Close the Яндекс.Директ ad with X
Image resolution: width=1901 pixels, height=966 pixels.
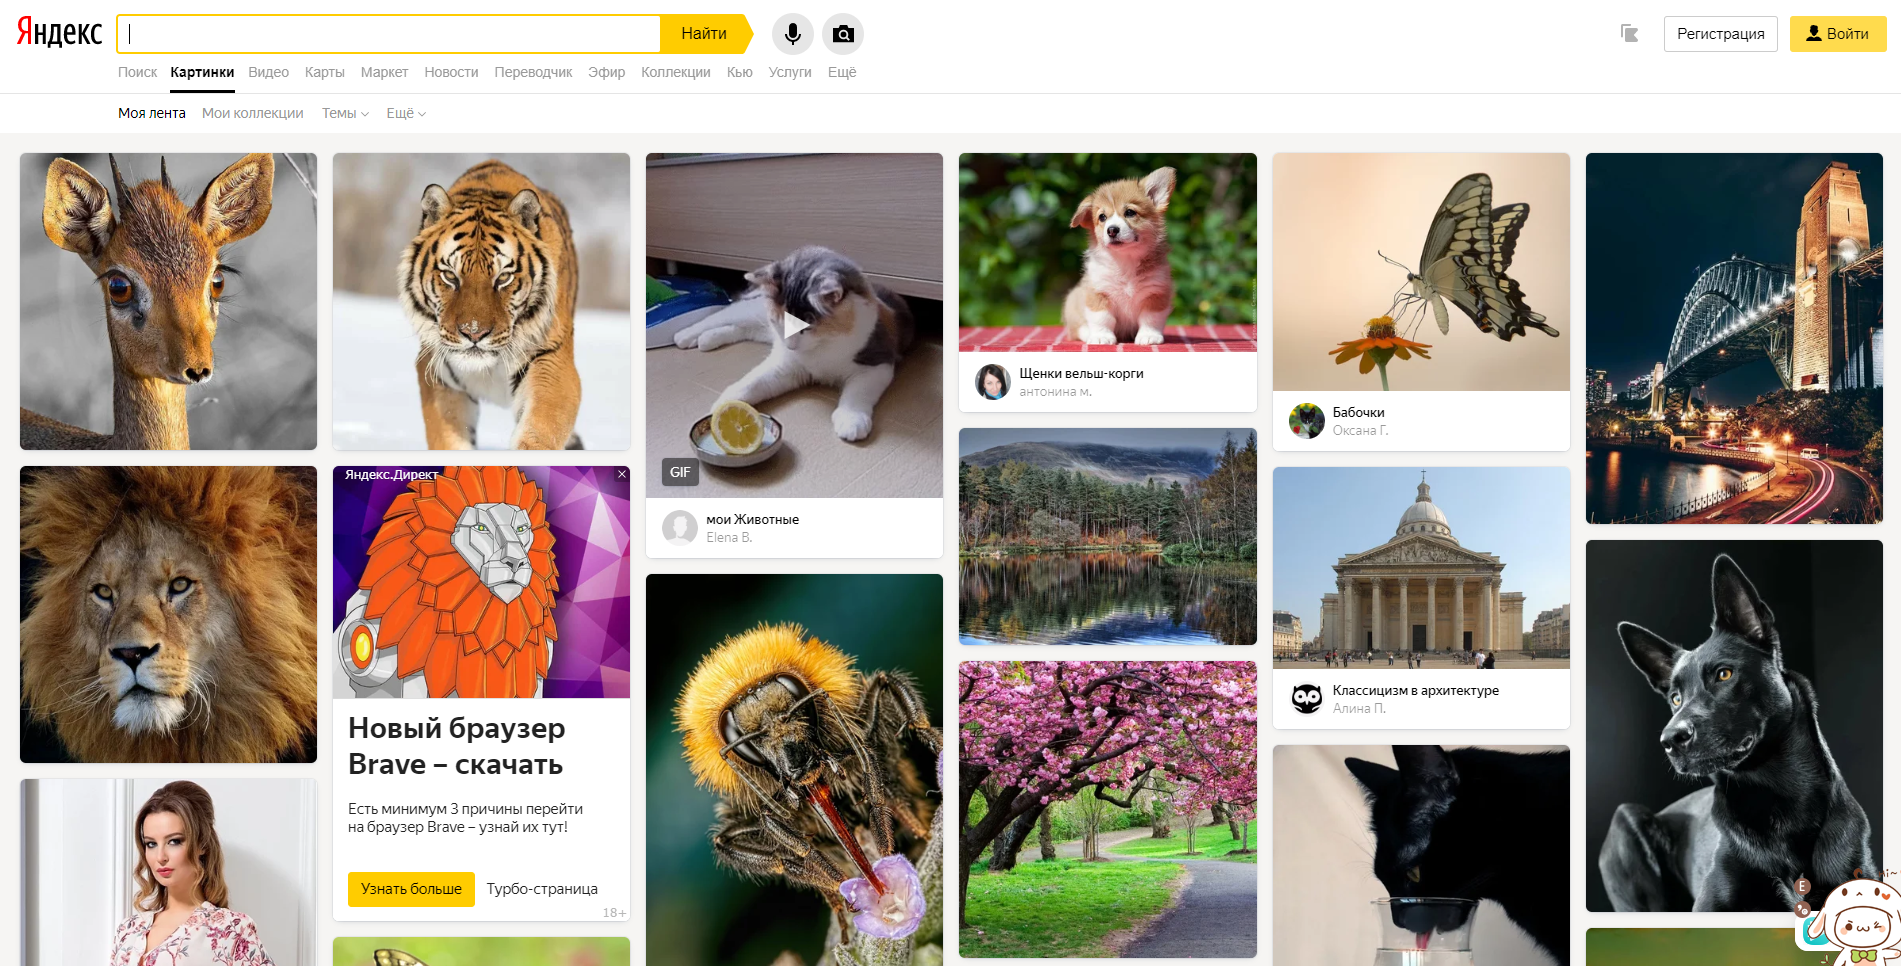(x=622, y=474)
